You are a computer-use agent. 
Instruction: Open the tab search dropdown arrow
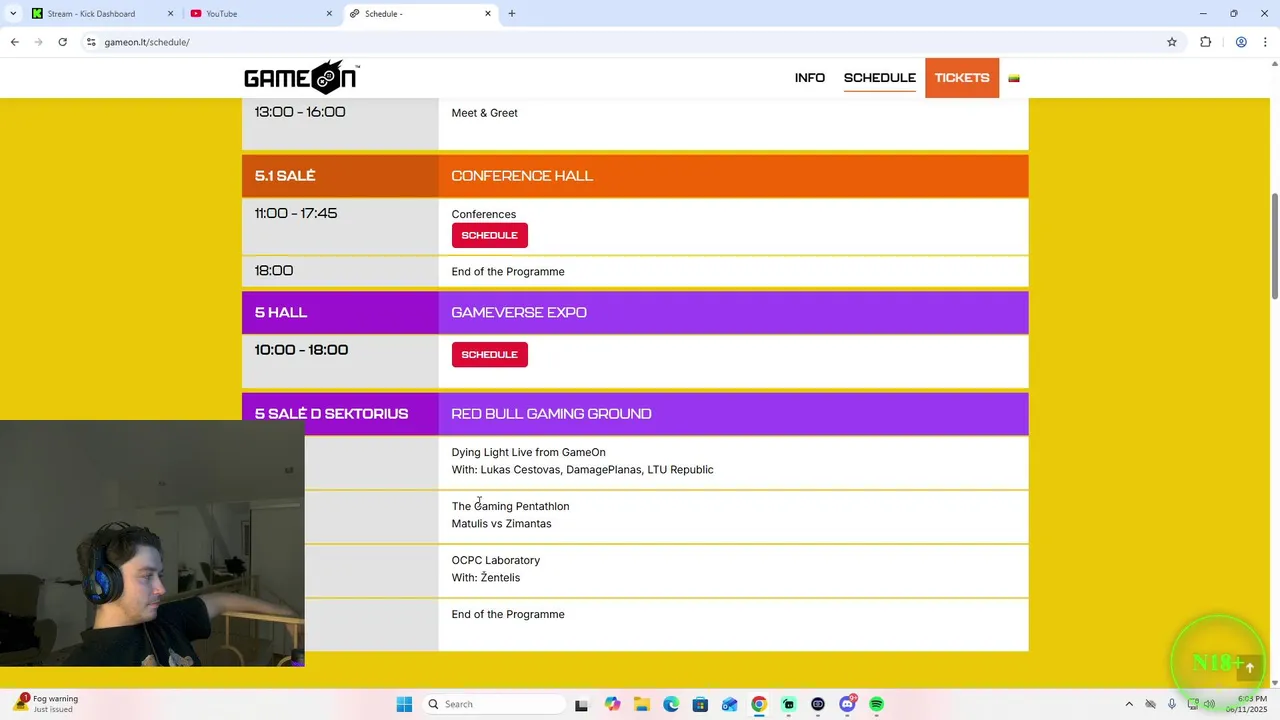tap(13, 14)
